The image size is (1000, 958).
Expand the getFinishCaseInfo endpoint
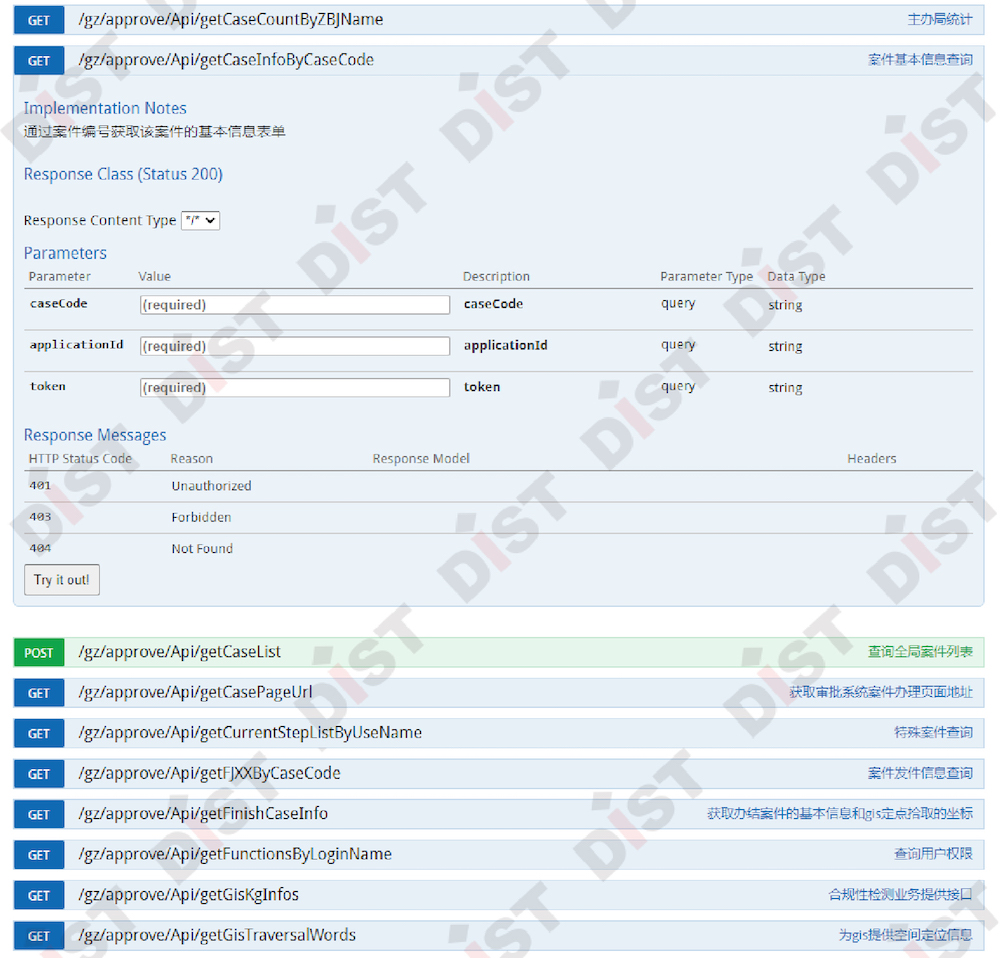coord(203,814)
